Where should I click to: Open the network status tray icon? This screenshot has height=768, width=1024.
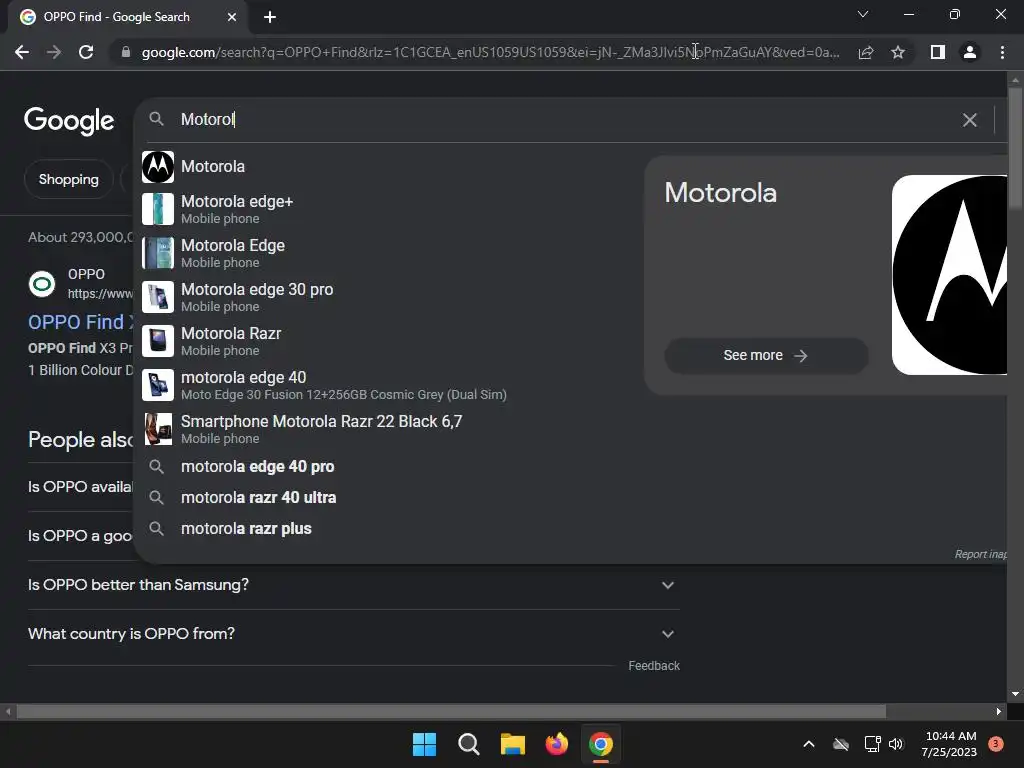872,744
